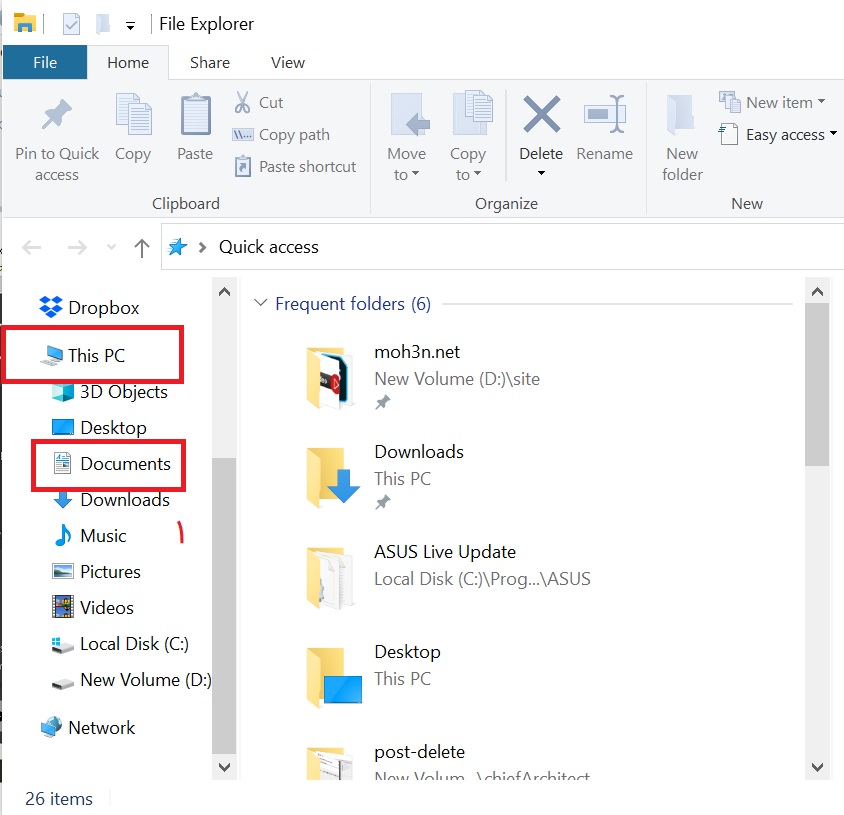Open This PC in the sidebar
This screenshot has height=815, width=844.
coord(96,355)
